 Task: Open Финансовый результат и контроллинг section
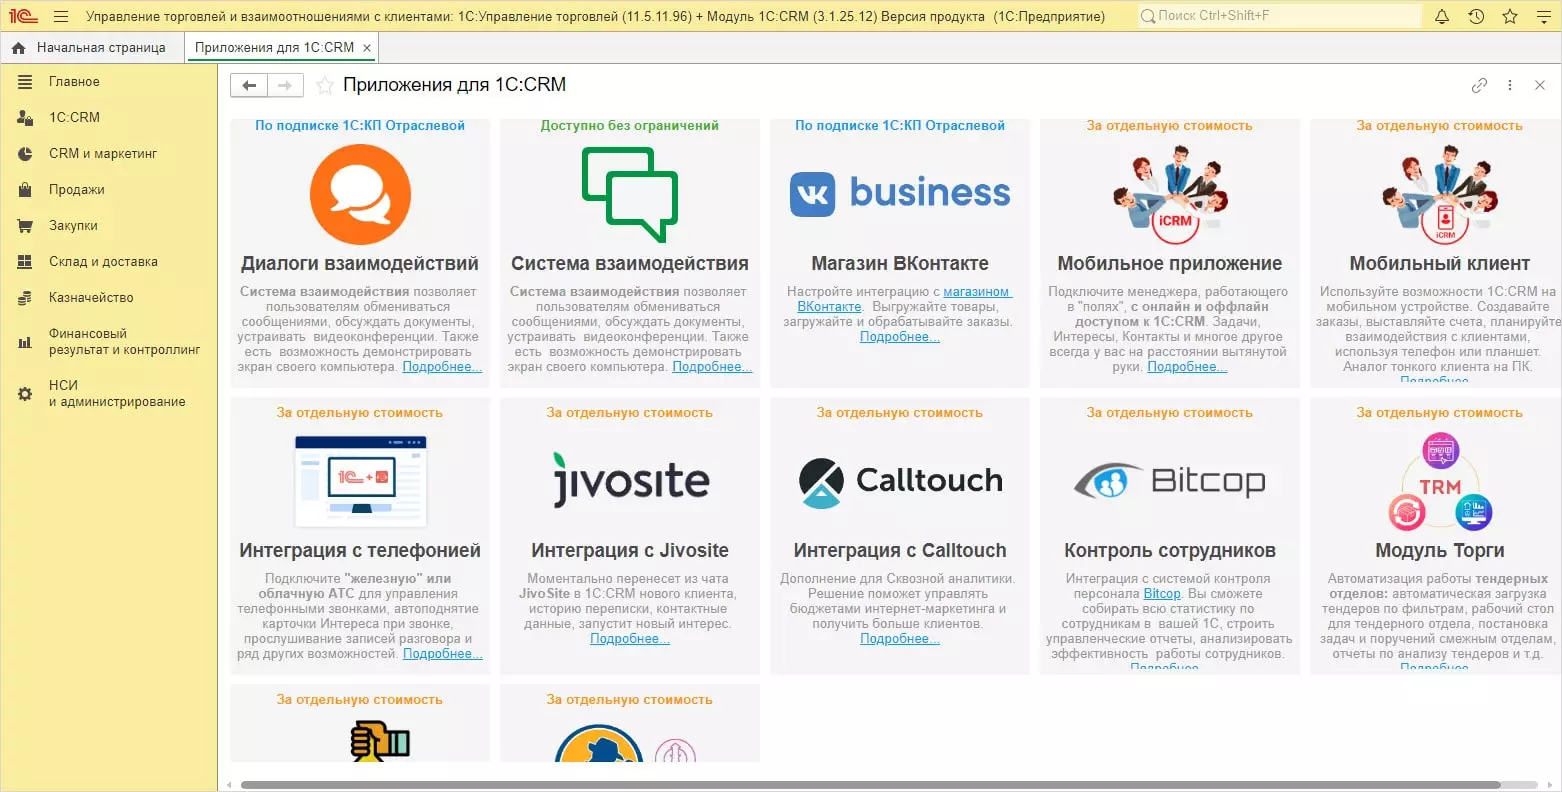point(124,342)
